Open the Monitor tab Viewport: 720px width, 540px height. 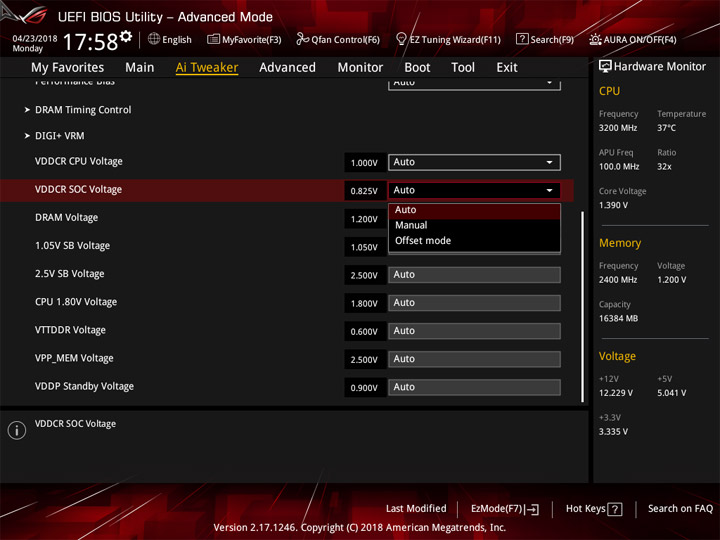360,68
